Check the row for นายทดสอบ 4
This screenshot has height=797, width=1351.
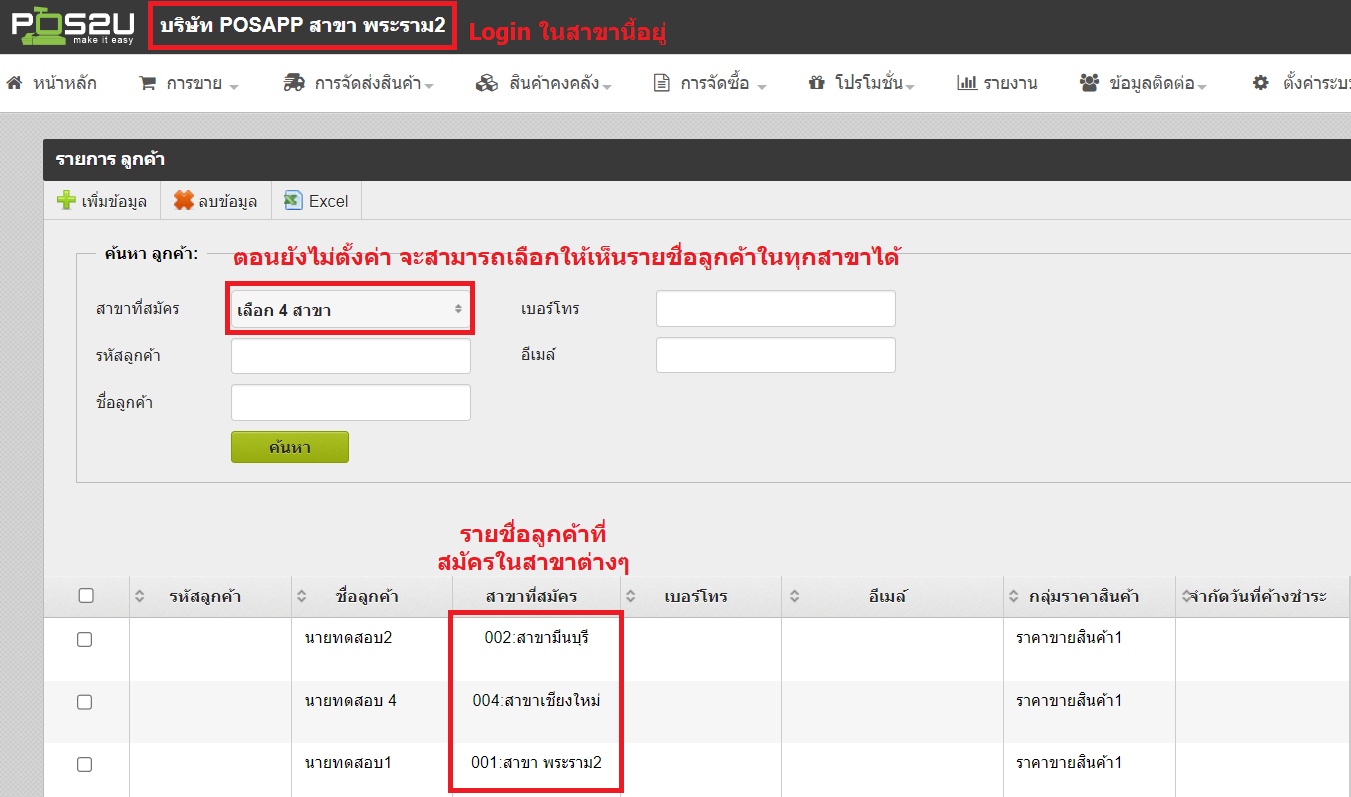click(85, 702)
